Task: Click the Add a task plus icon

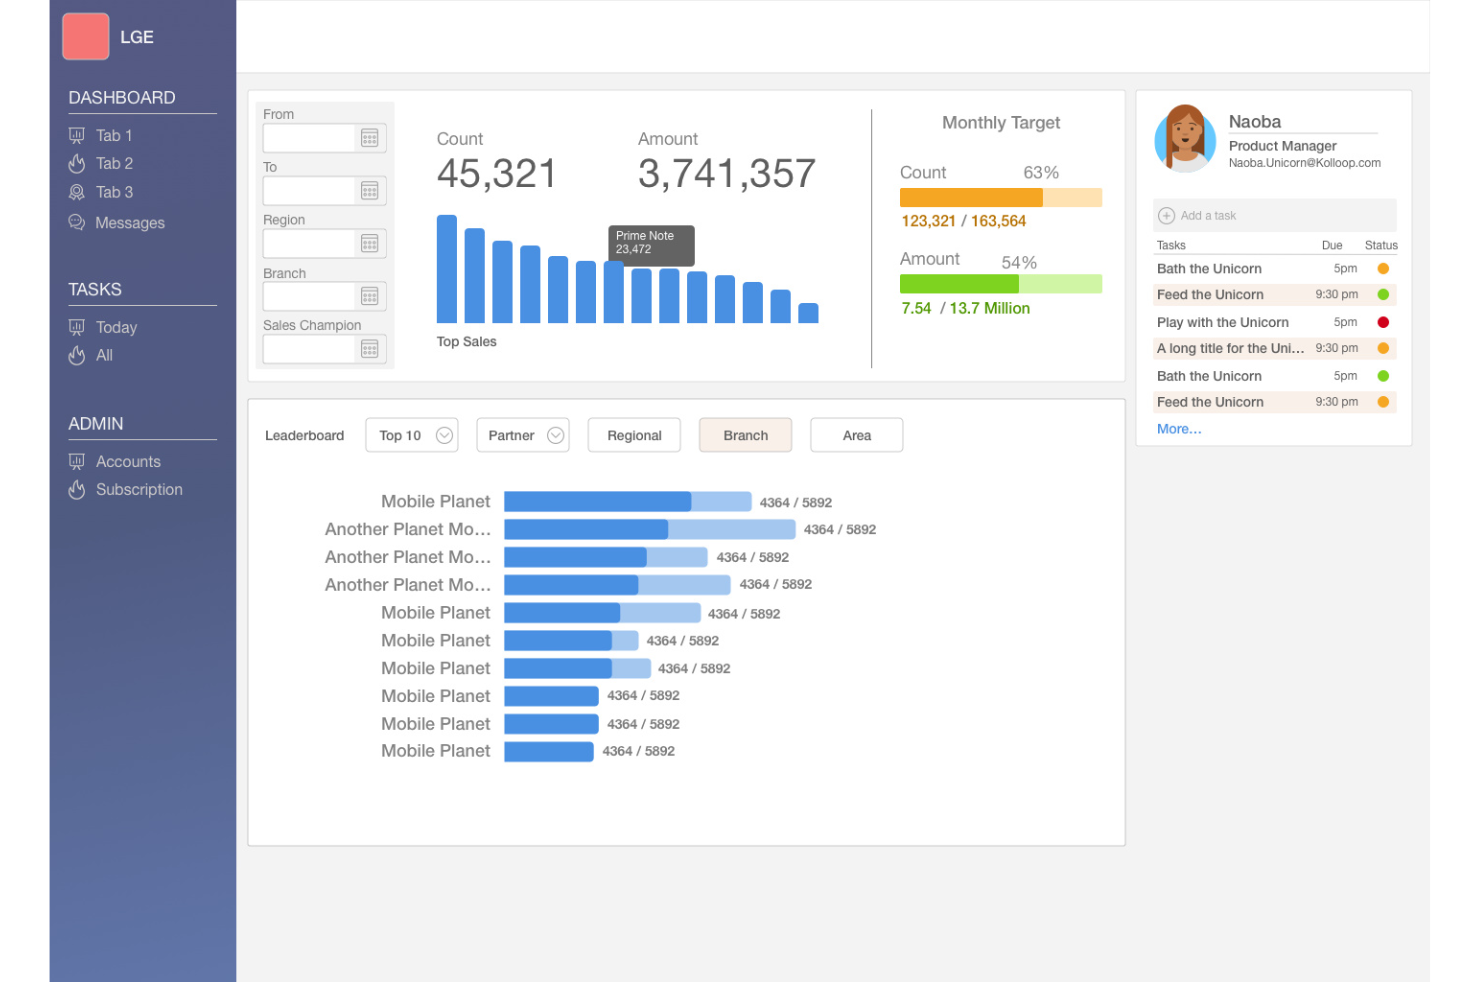Action: pos(1166,216)
